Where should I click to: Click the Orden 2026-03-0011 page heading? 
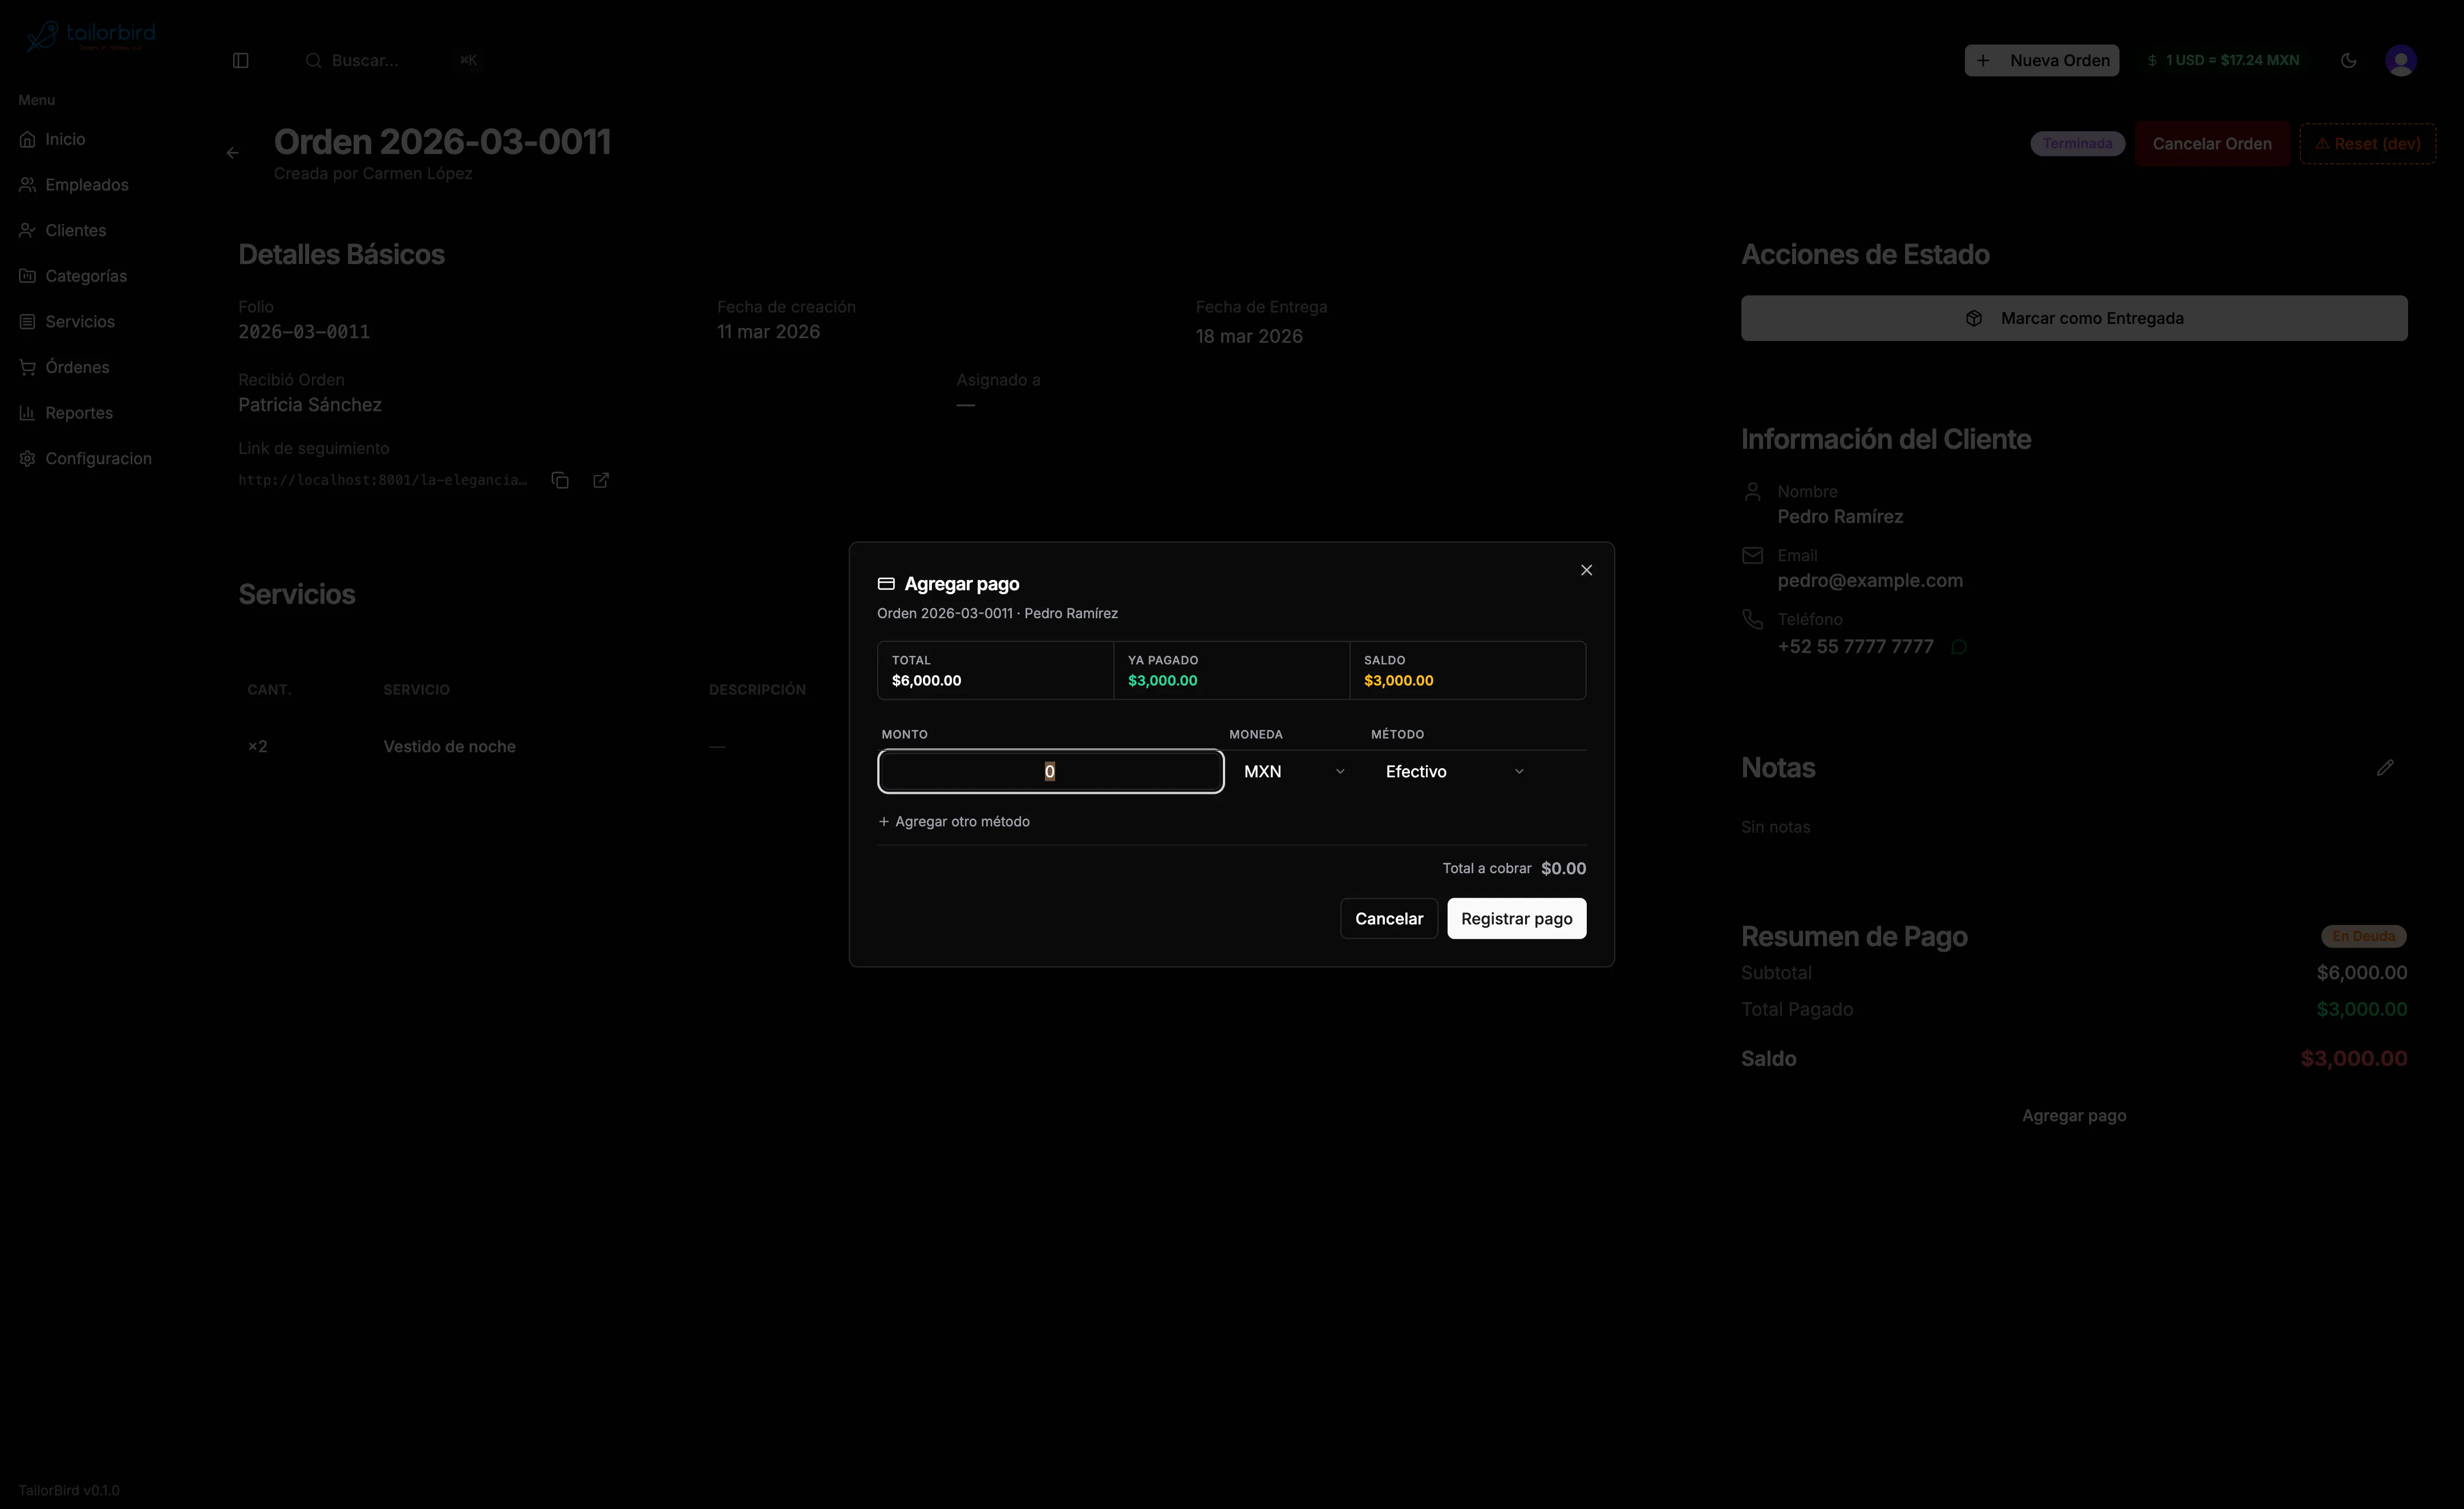click(442, 142)
